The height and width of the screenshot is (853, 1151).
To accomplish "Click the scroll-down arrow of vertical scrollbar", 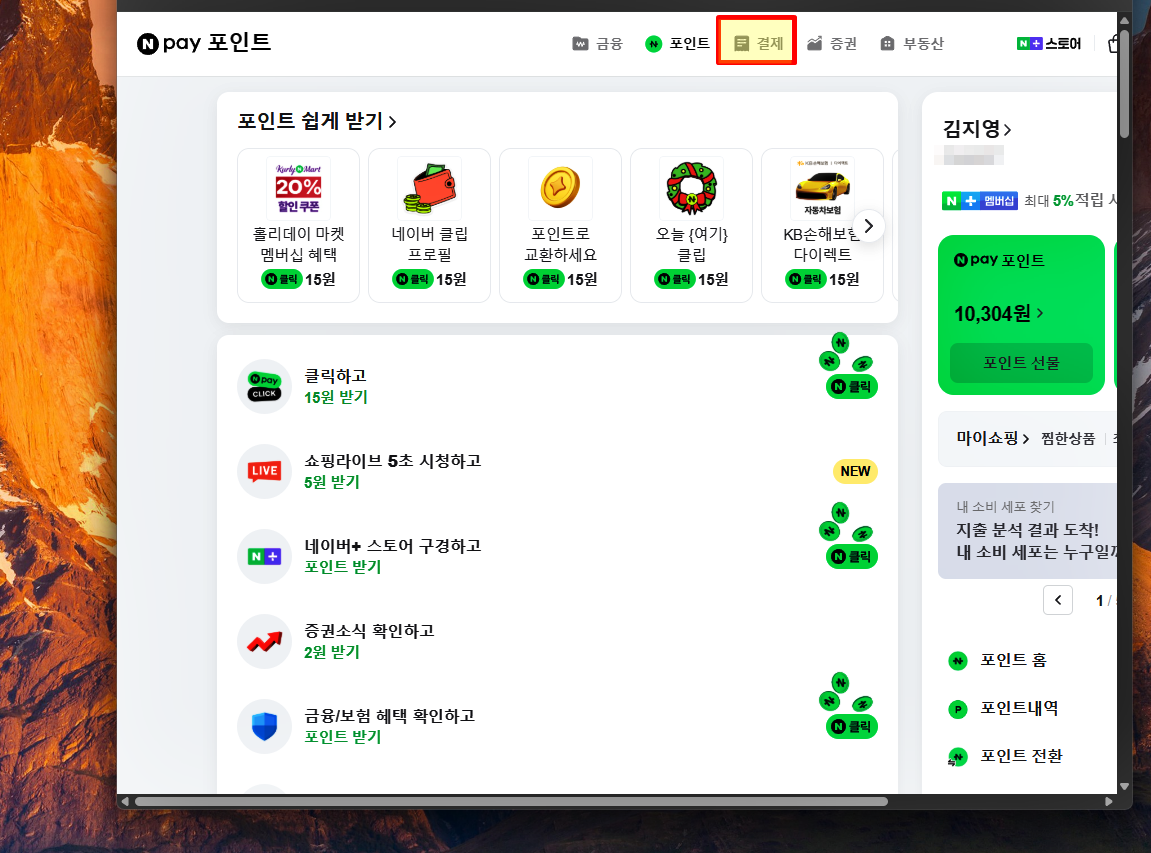I will pyautogui.click(x=1125, y=785).
